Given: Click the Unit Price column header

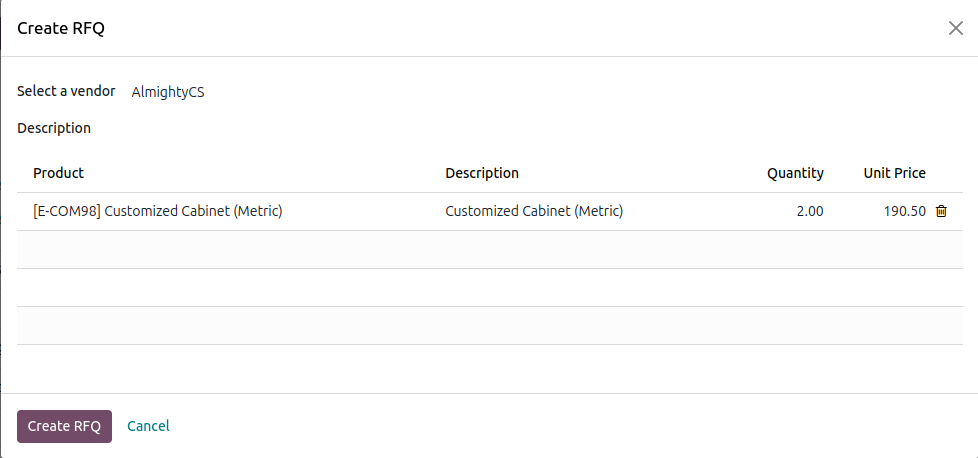Looking at the screenshot, I should [894, 173].
